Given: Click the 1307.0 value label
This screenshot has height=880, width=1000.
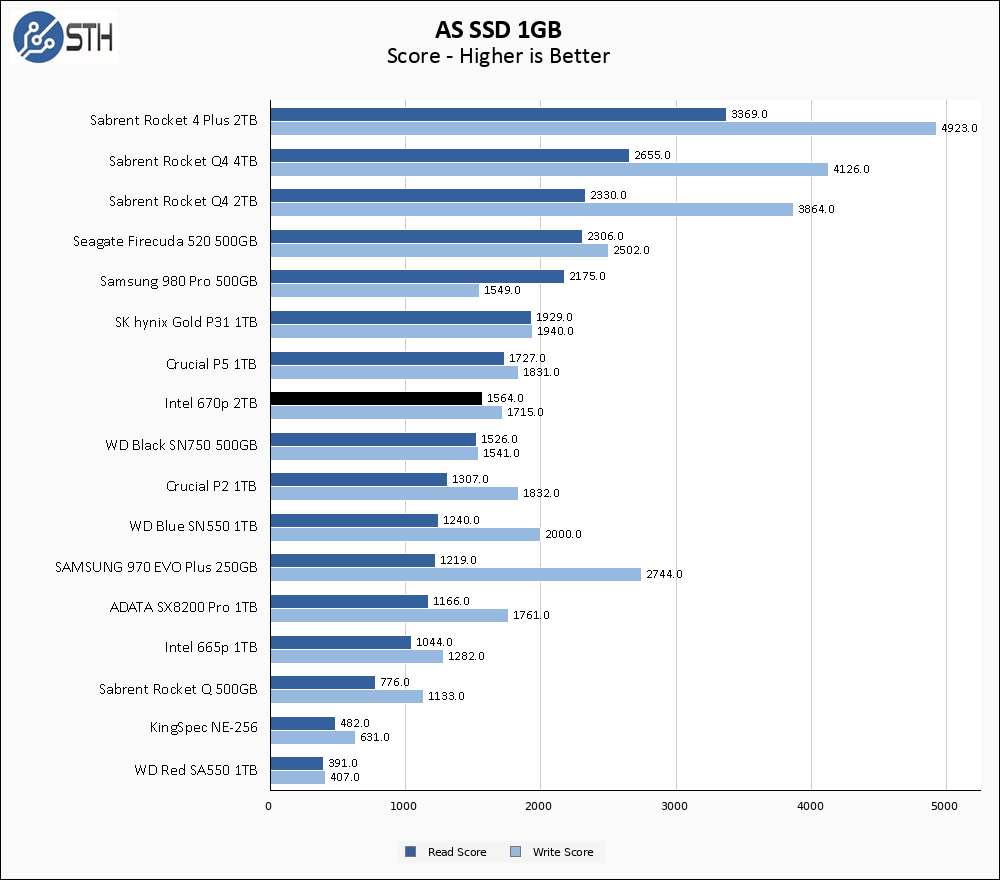Looking at the screenshot, I should pyautogui.click(x=470, y=480).
